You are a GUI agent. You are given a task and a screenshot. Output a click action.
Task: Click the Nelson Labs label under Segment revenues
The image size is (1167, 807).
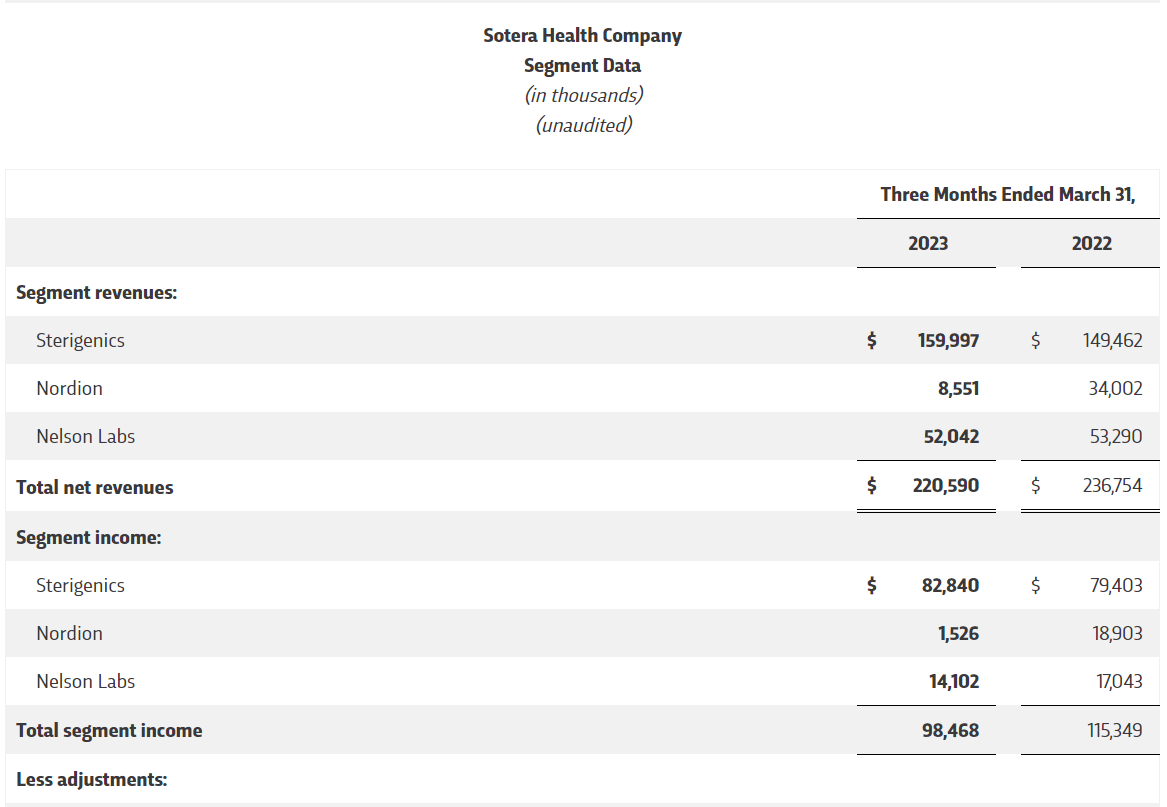(86, 436)
